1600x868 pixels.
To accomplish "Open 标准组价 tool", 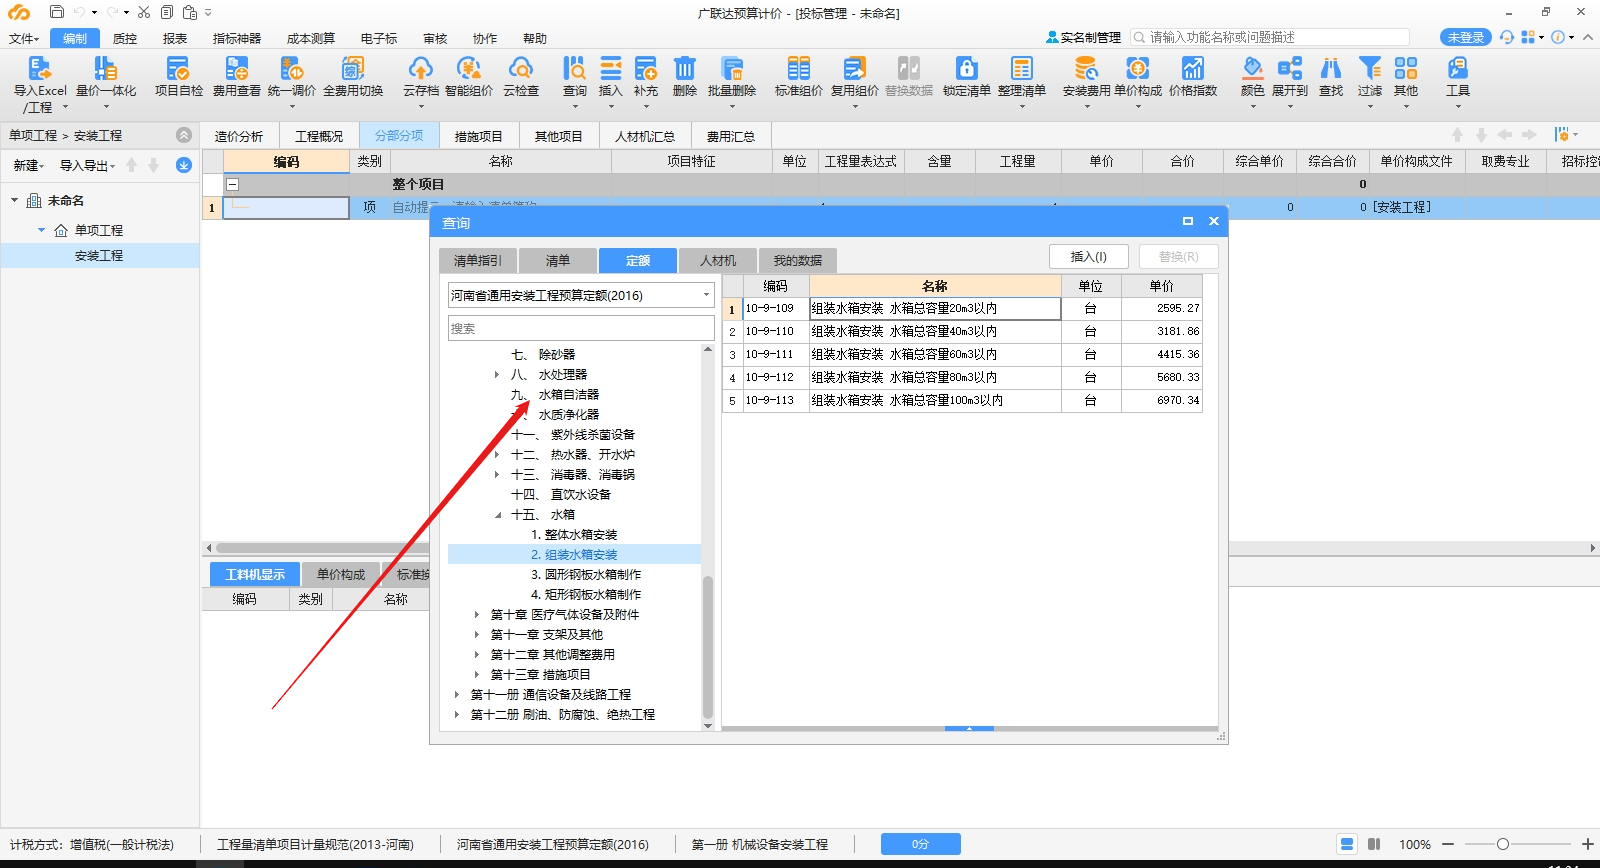I will [x=799, y=77].
